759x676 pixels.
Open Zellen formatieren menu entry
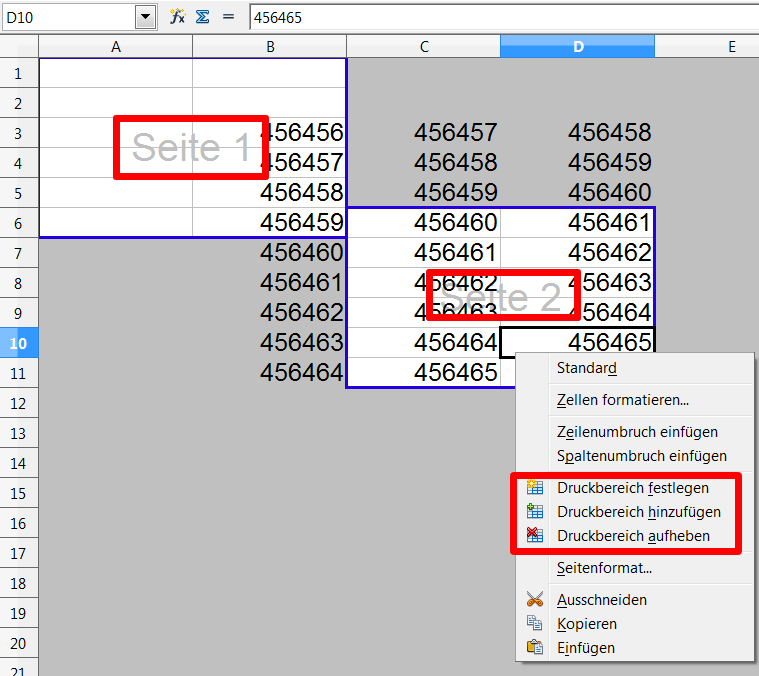point(622,400)
